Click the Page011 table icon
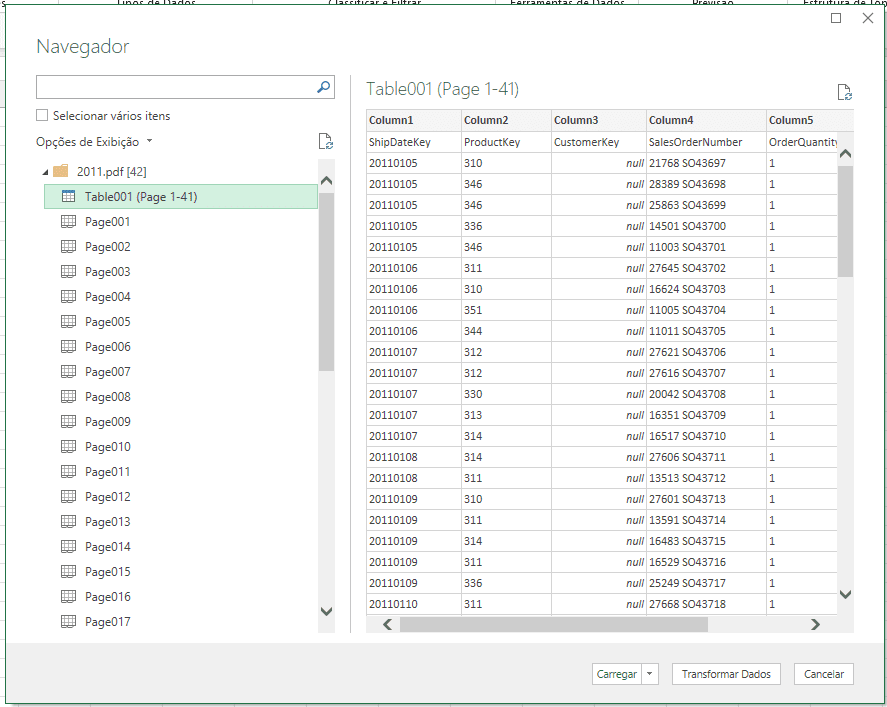This screenshot has width=887, height=707. coord(68,472)
